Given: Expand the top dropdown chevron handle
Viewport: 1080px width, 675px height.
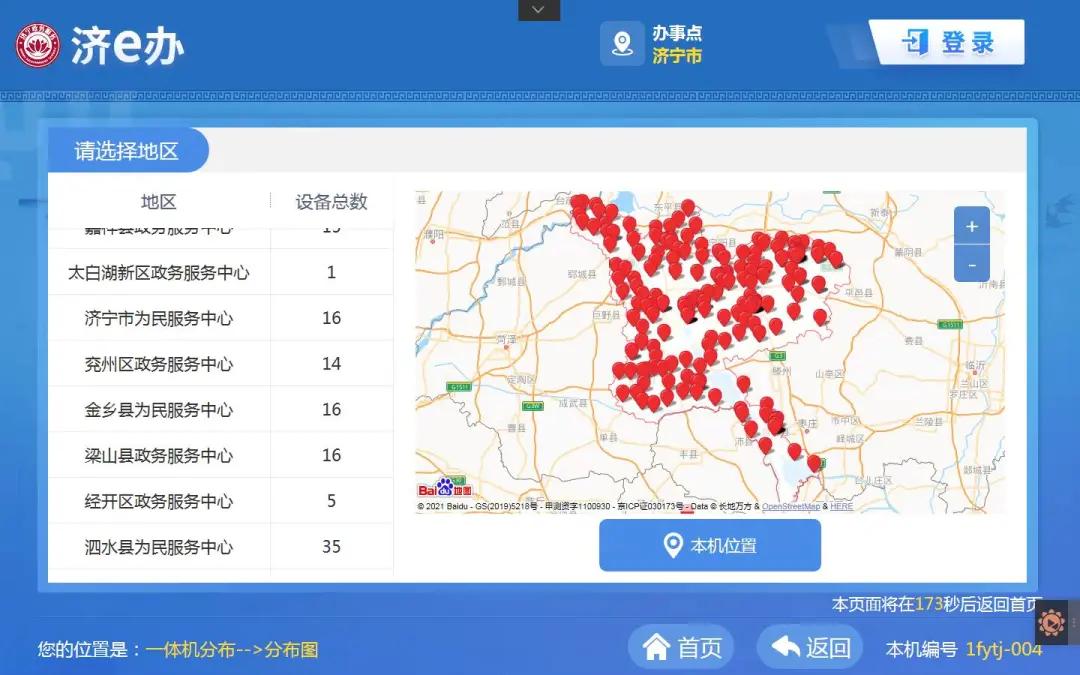Looking at the screenshot, I should (539, 10).
